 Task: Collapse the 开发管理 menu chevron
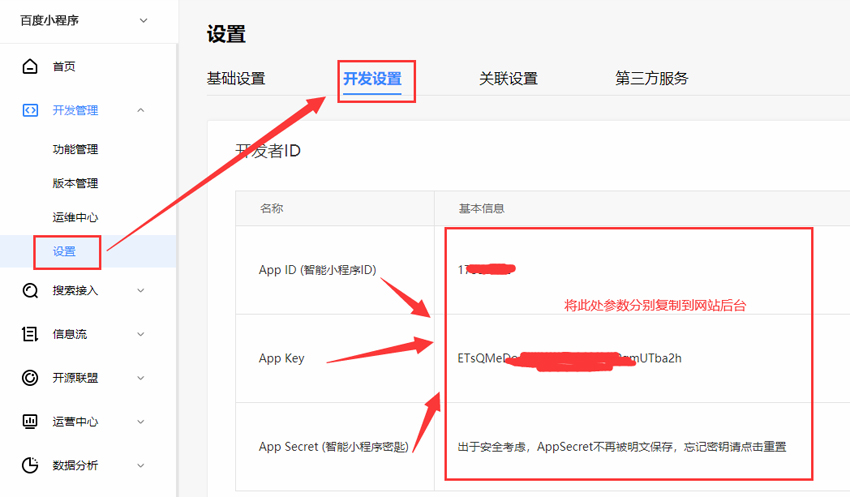[140, 111]
